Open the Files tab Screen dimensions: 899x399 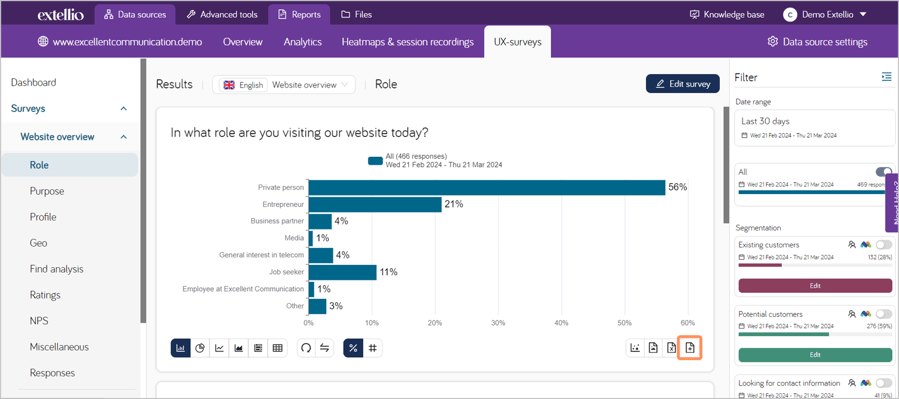pyautogui.click(x=356, y=15)
